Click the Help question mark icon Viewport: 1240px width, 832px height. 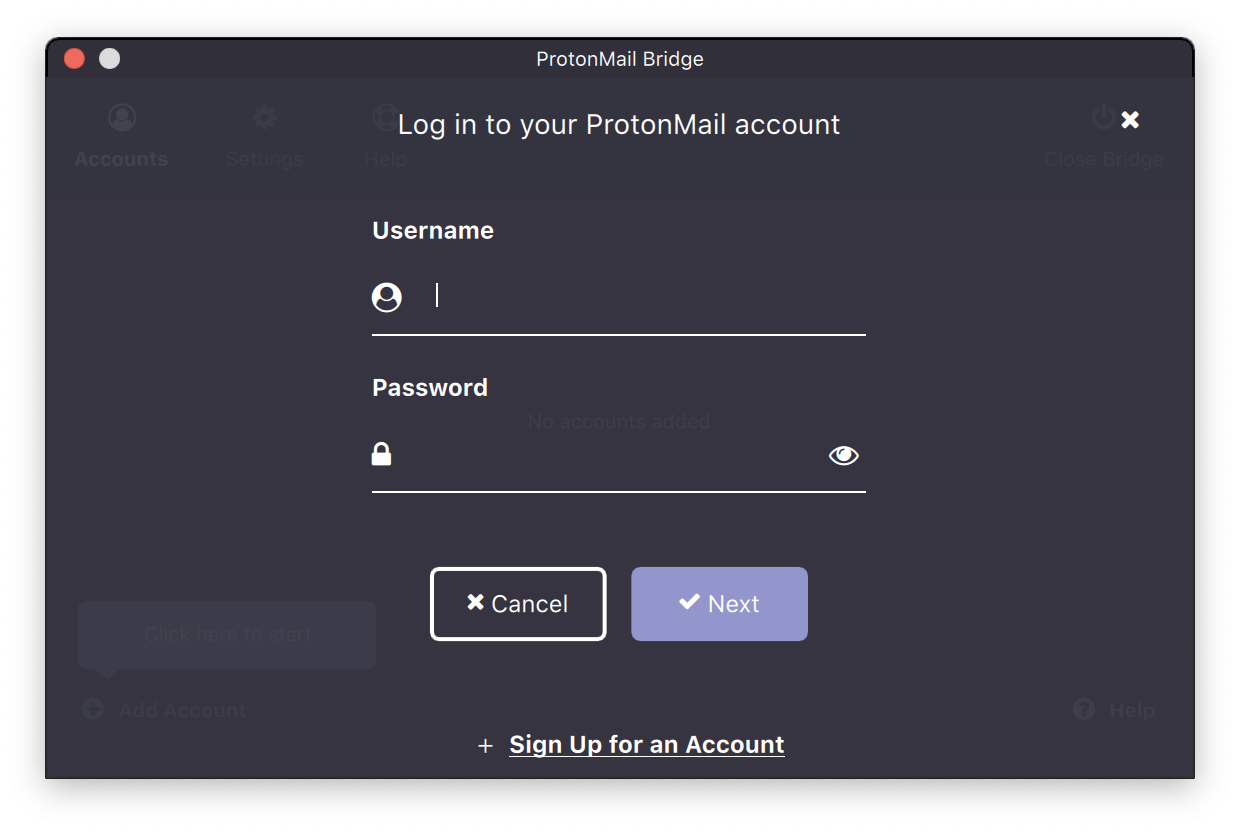coord(1084,710)
